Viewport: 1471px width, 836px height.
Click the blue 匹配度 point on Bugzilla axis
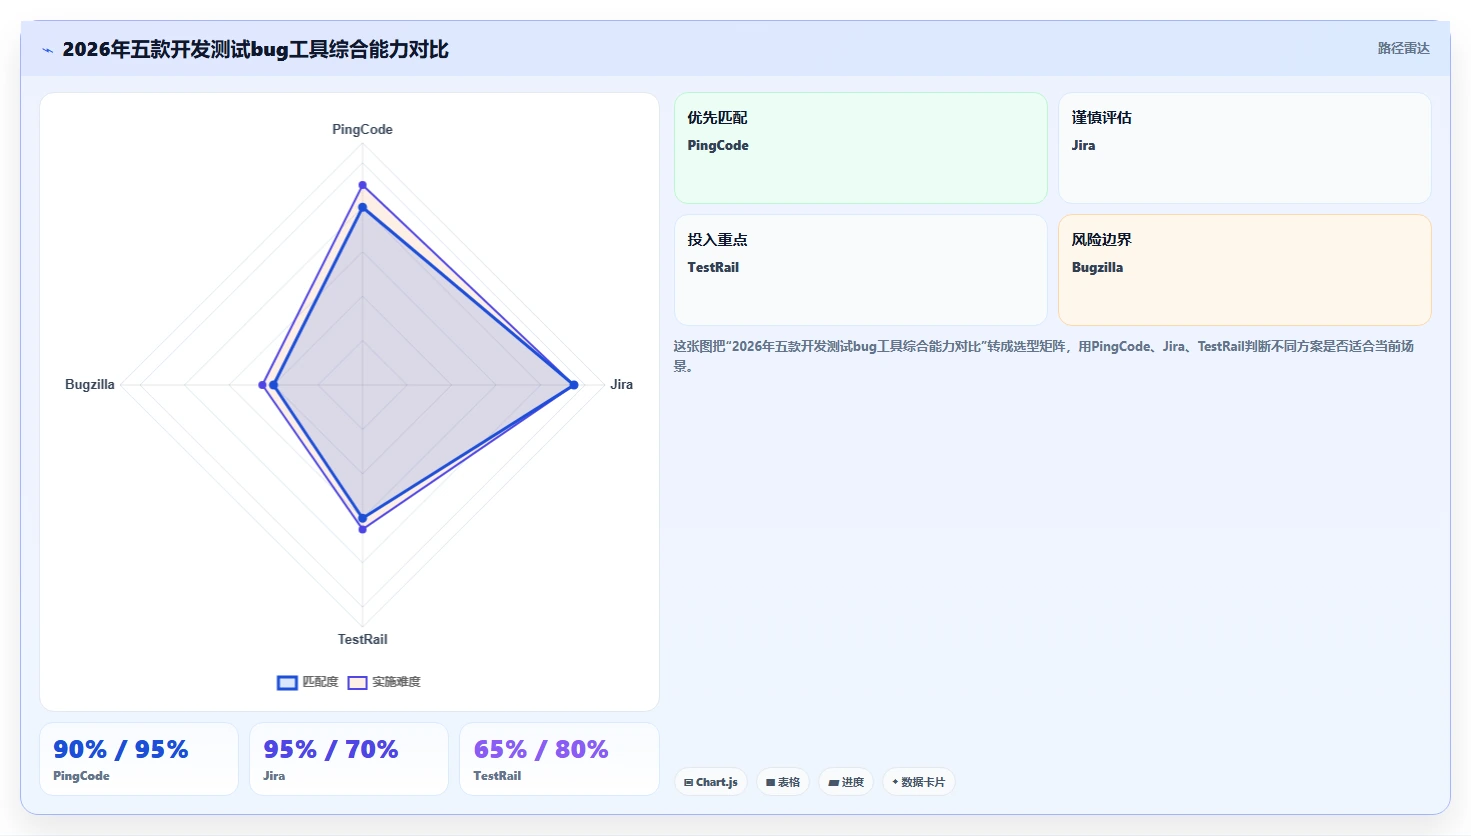273,385
